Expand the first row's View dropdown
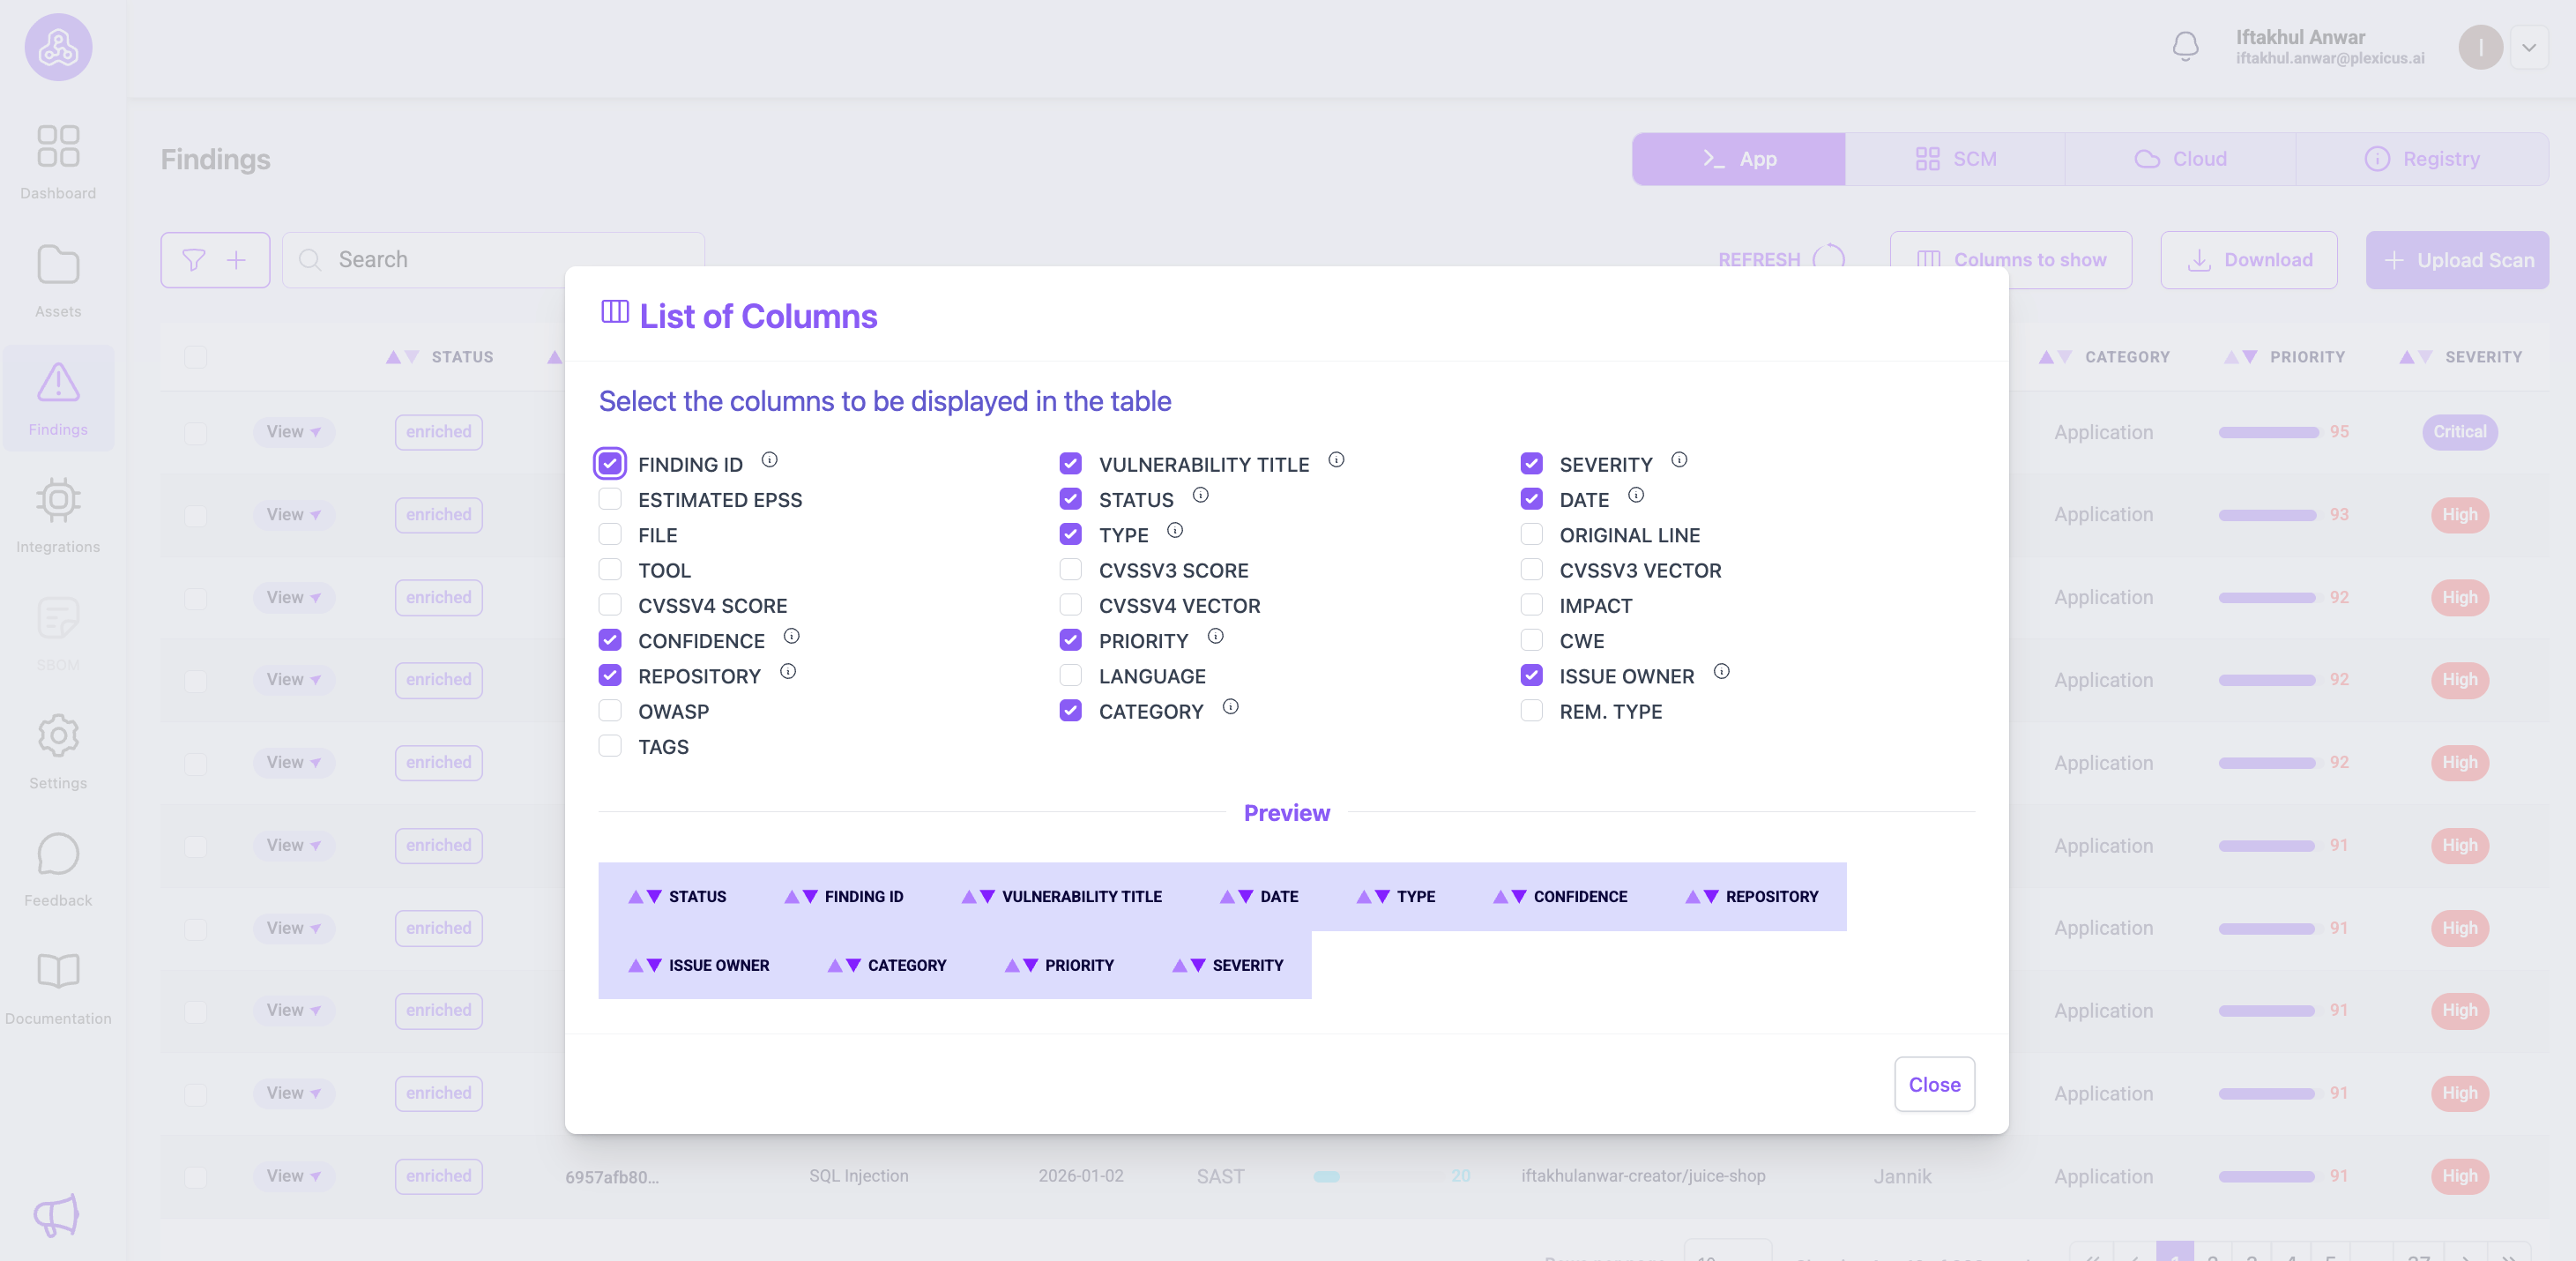The height and width of the screenshot is (1261, 2576). pos(293,431)
